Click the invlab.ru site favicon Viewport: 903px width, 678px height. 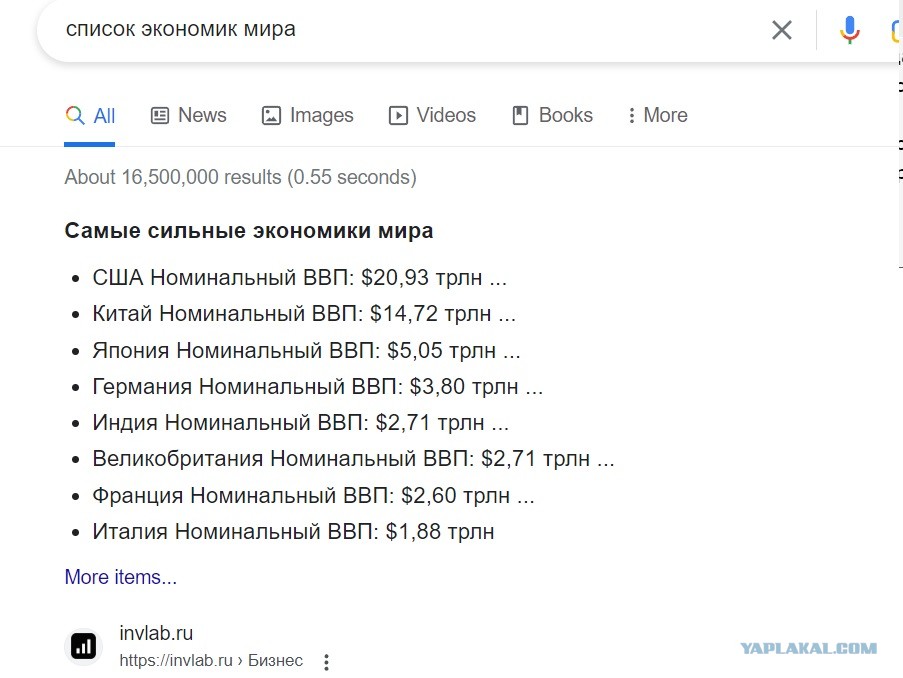click(84, 647)
